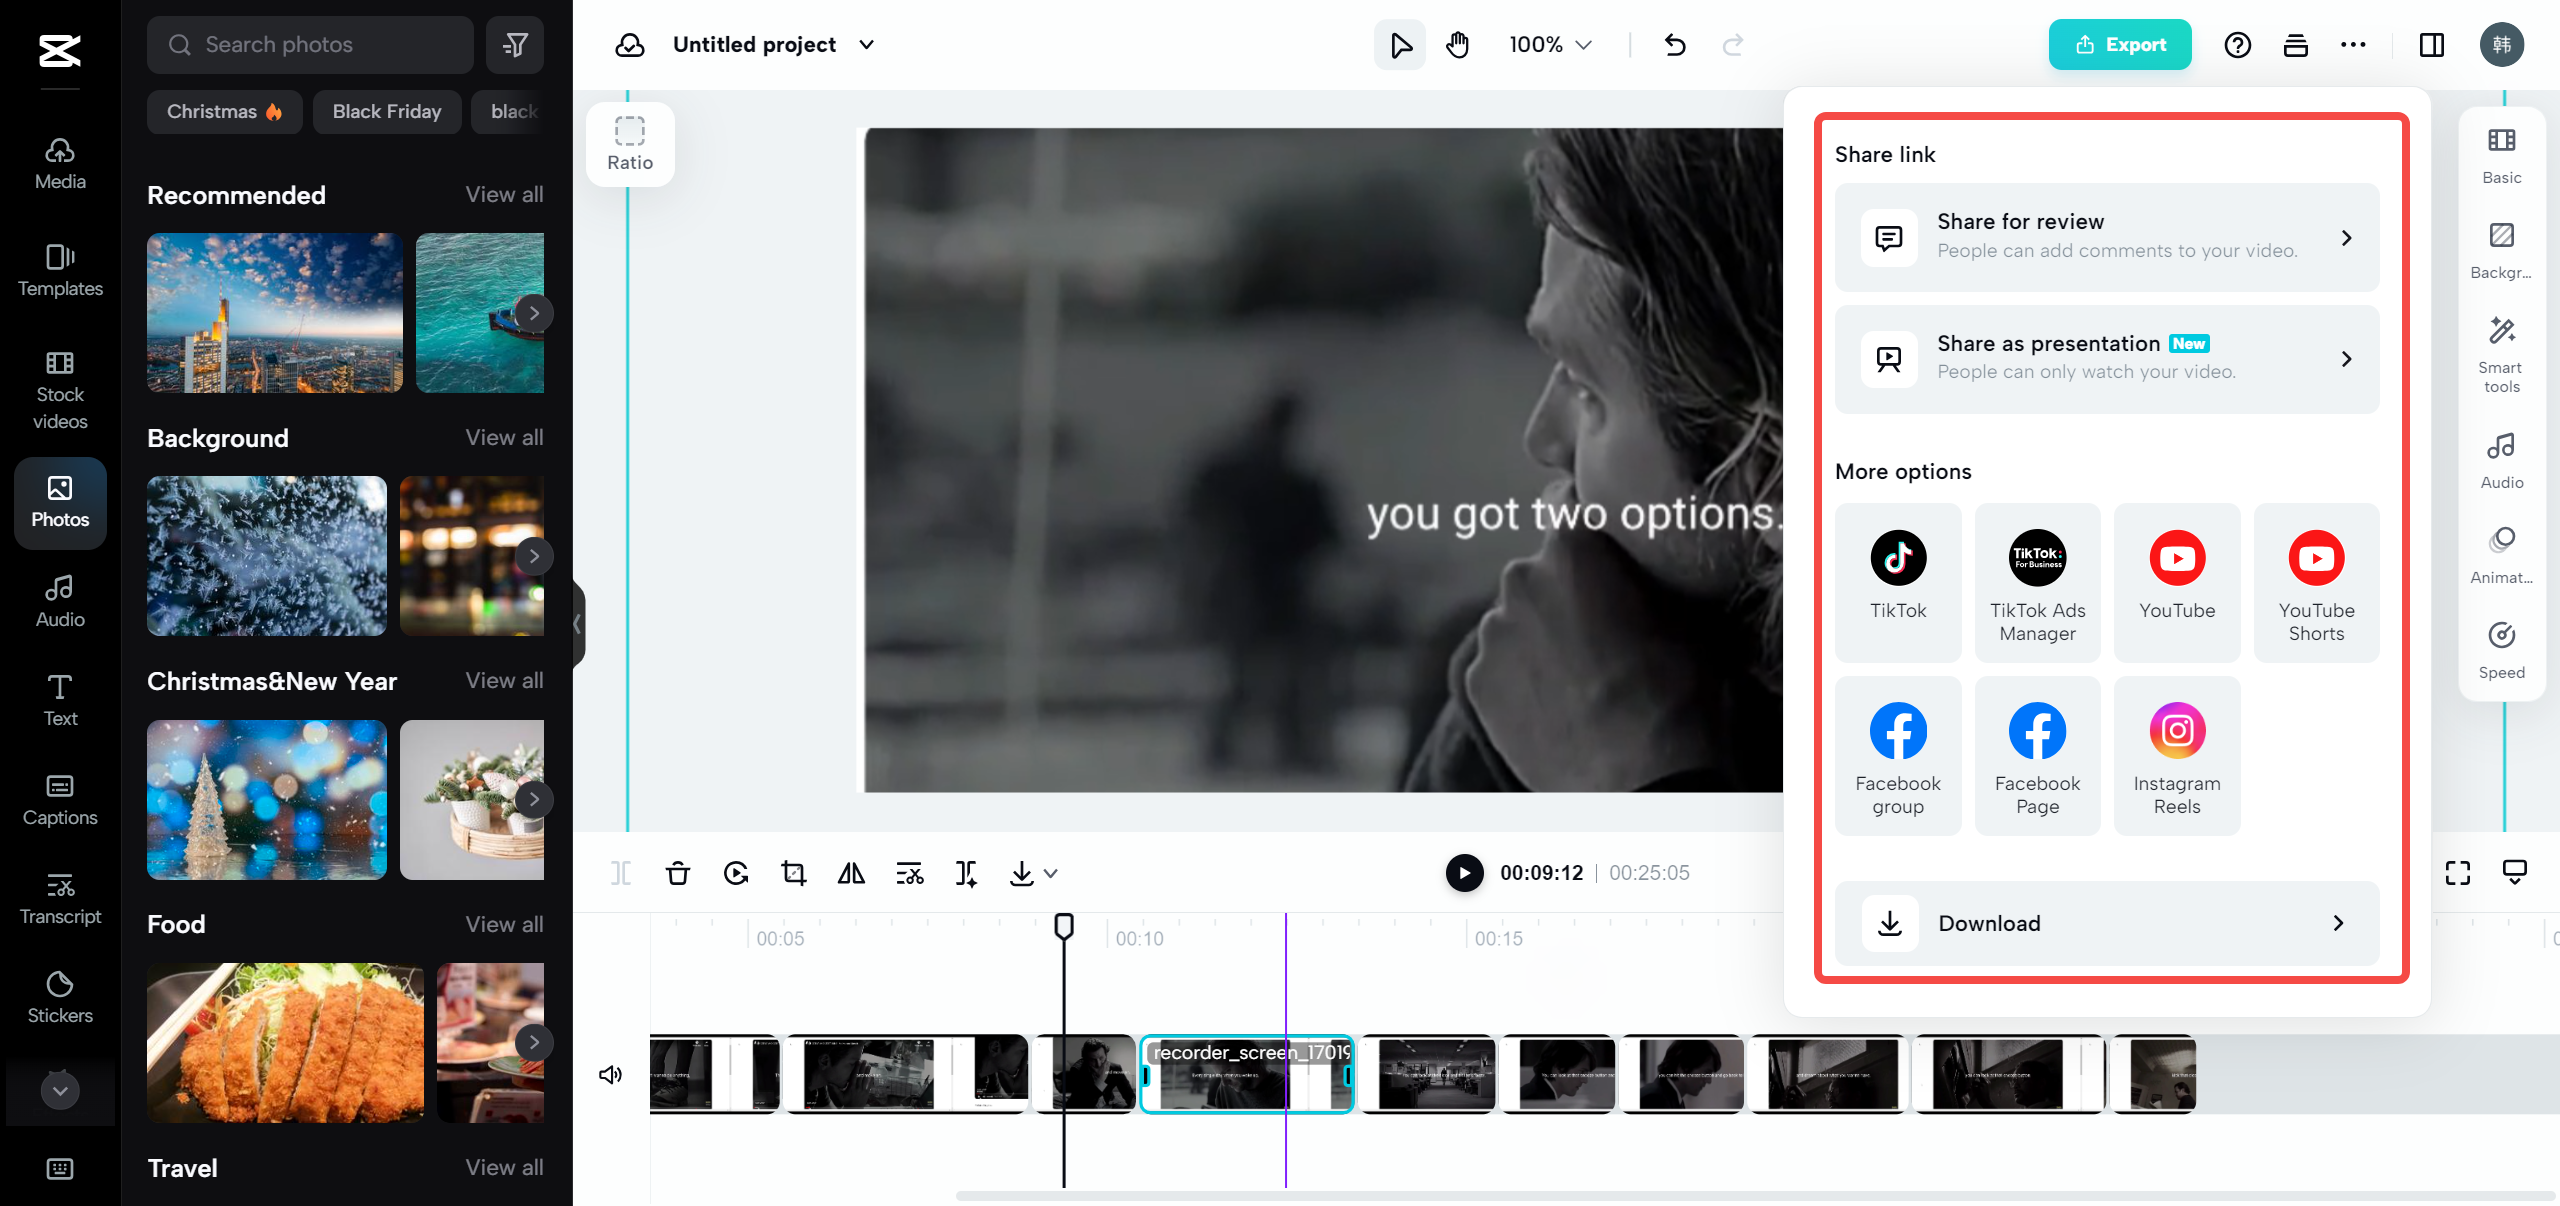The height and width of the screenshot is (1206, 2560).
Task: Open the 100% zoom dropdown
Action: point(1550,45)
